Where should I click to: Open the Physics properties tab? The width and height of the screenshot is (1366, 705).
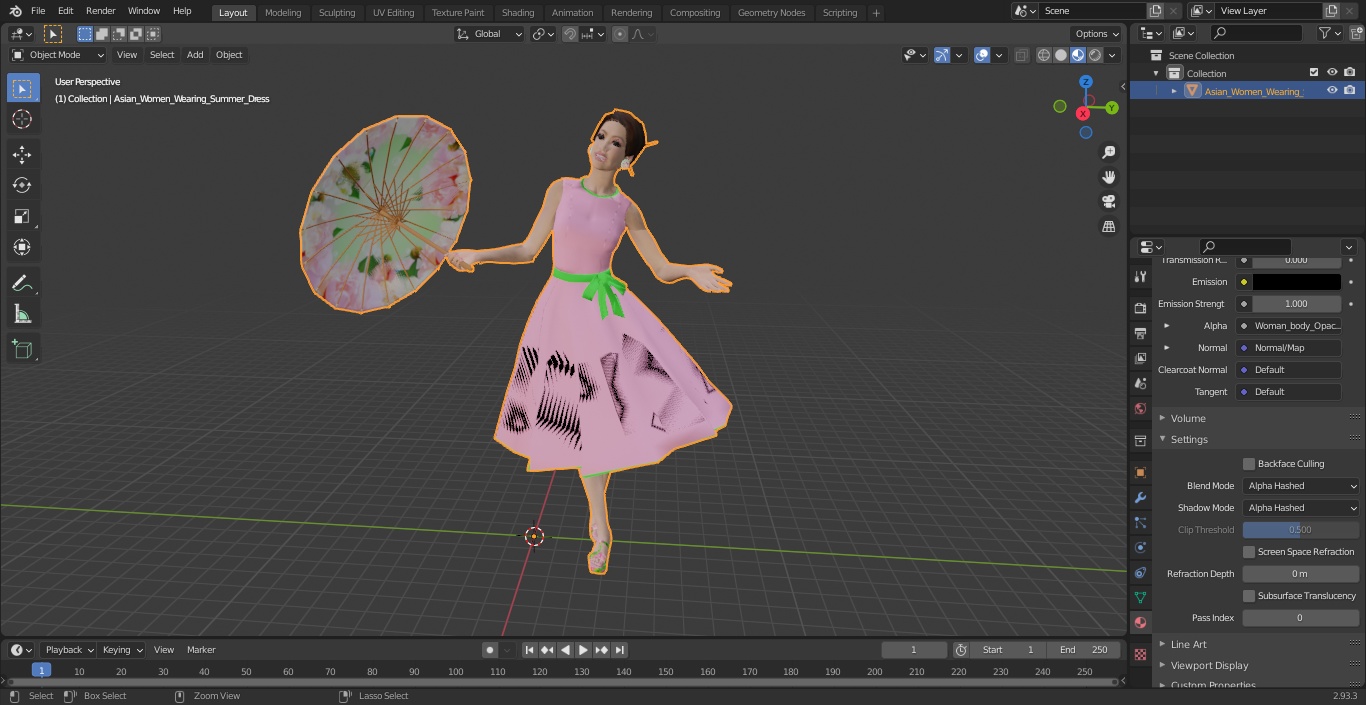point(1140,547)
